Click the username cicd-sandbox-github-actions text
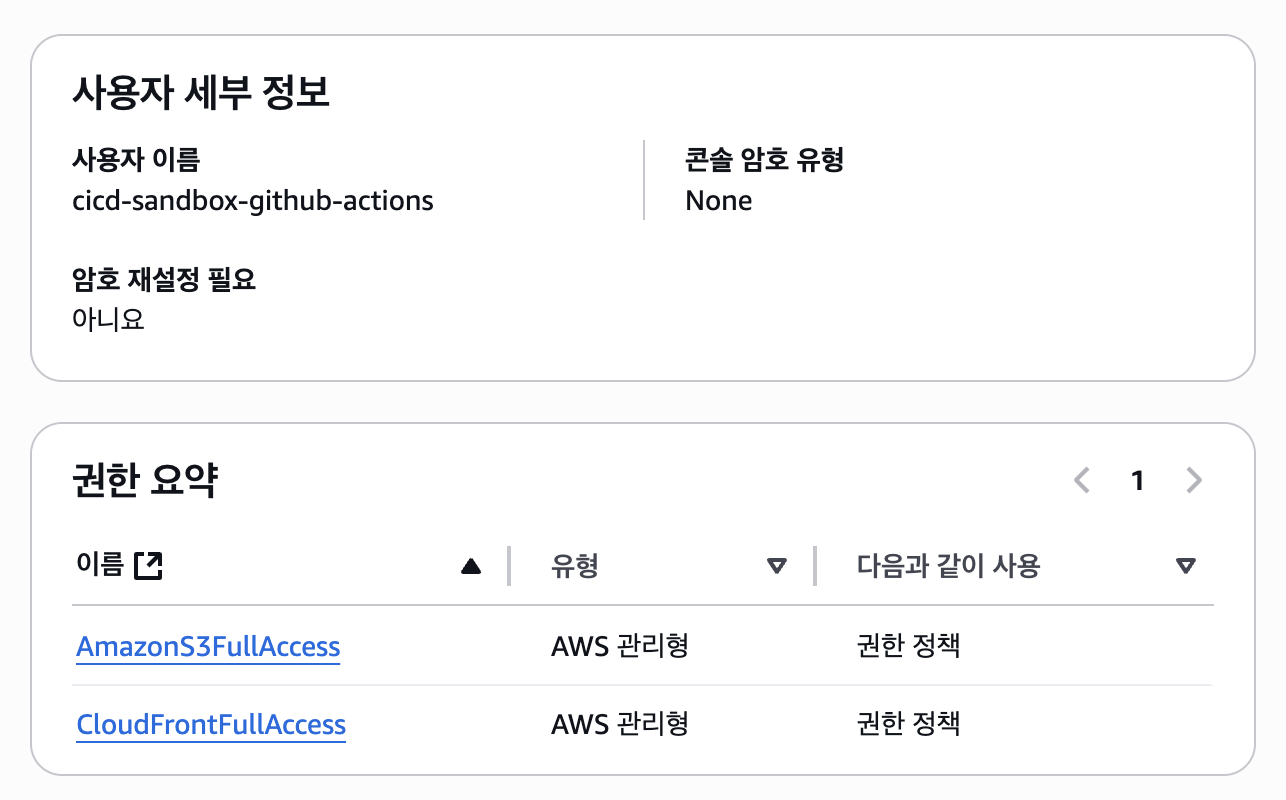This screenshot has height=800, width=1286. click(x=253, y=201)
